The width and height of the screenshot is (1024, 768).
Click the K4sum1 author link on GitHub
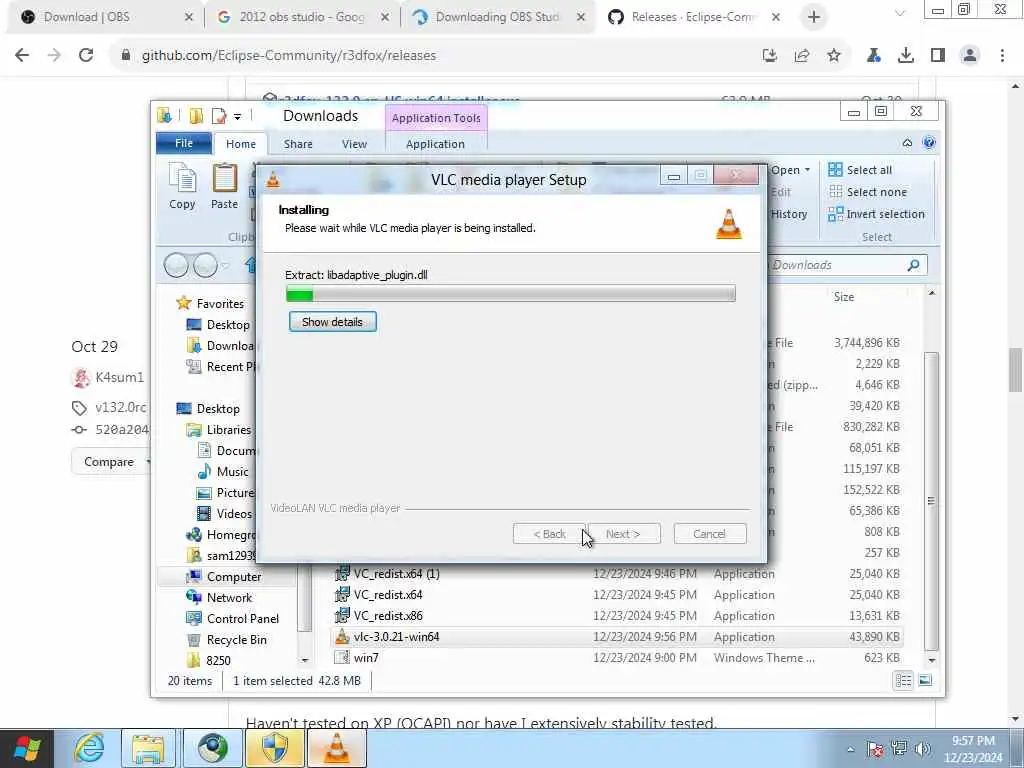(120, 377)
